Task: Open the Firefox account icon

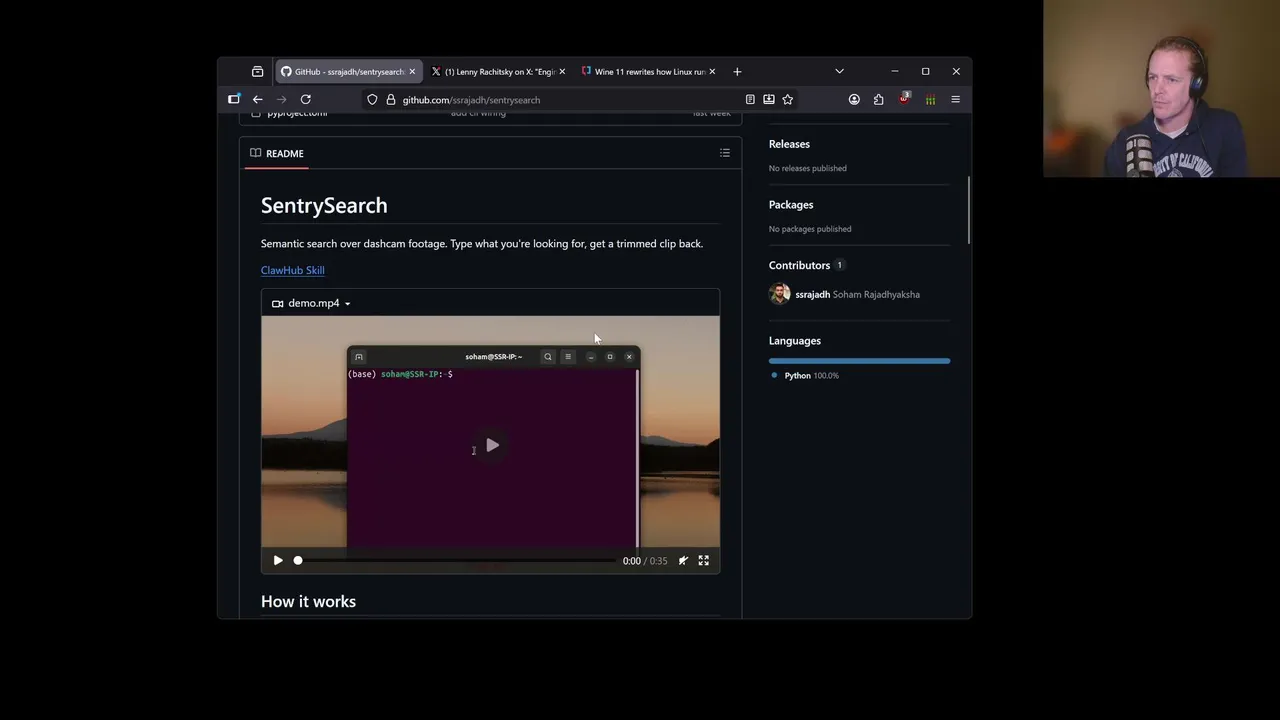Action: (x=854, y=99)
